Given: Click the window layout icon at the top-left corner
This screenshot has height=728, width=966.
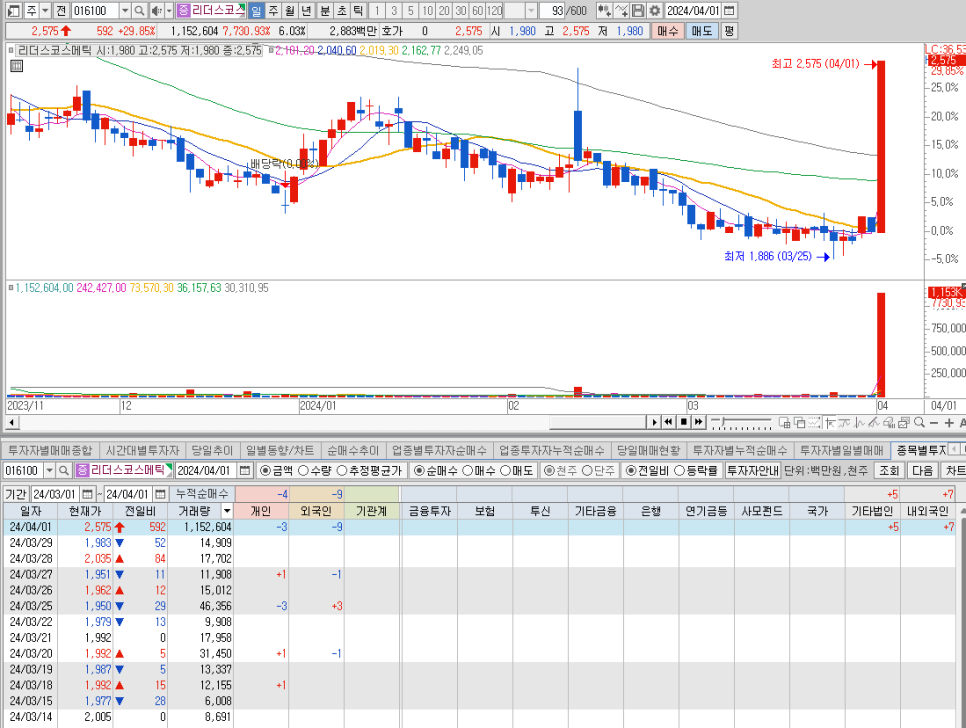Looking at the screenshot, I should tap(14, 10).
